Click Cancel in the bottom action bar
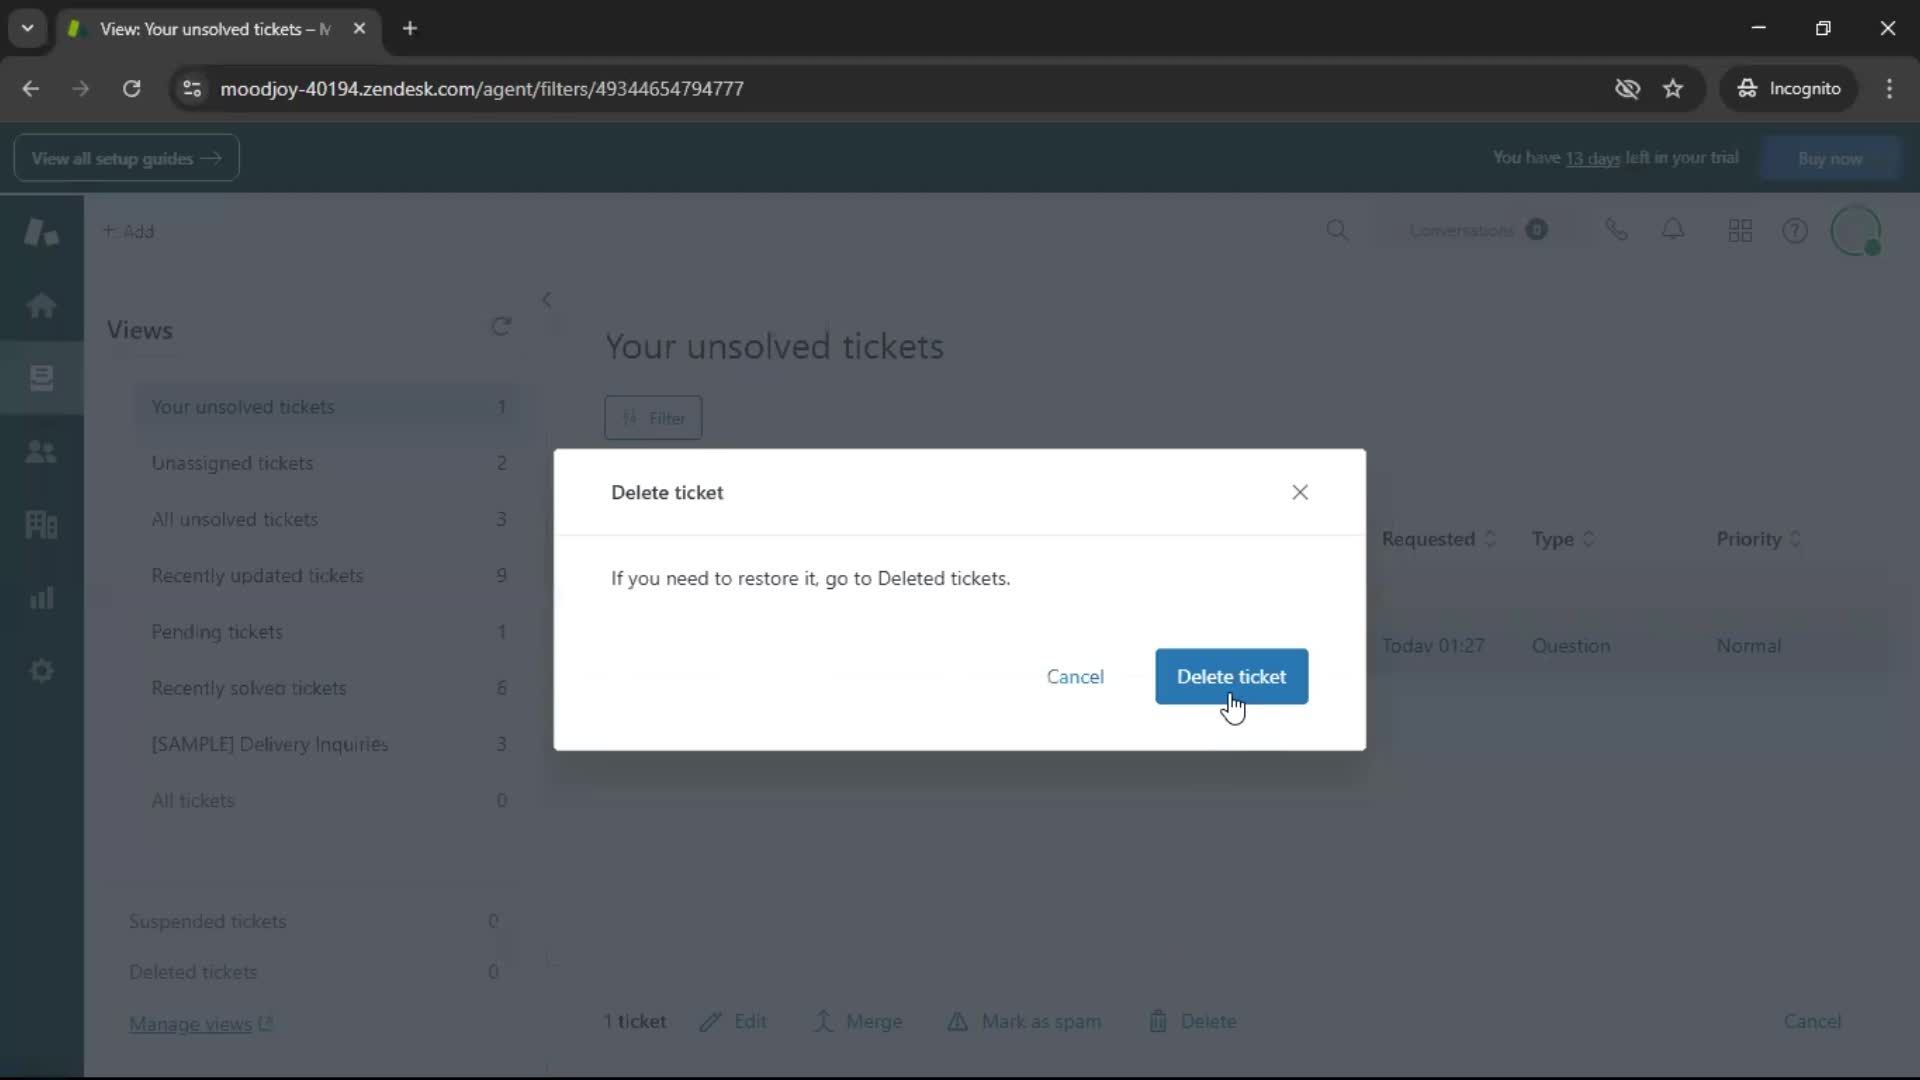 pyautogui.click(x=1812, y=1022)
